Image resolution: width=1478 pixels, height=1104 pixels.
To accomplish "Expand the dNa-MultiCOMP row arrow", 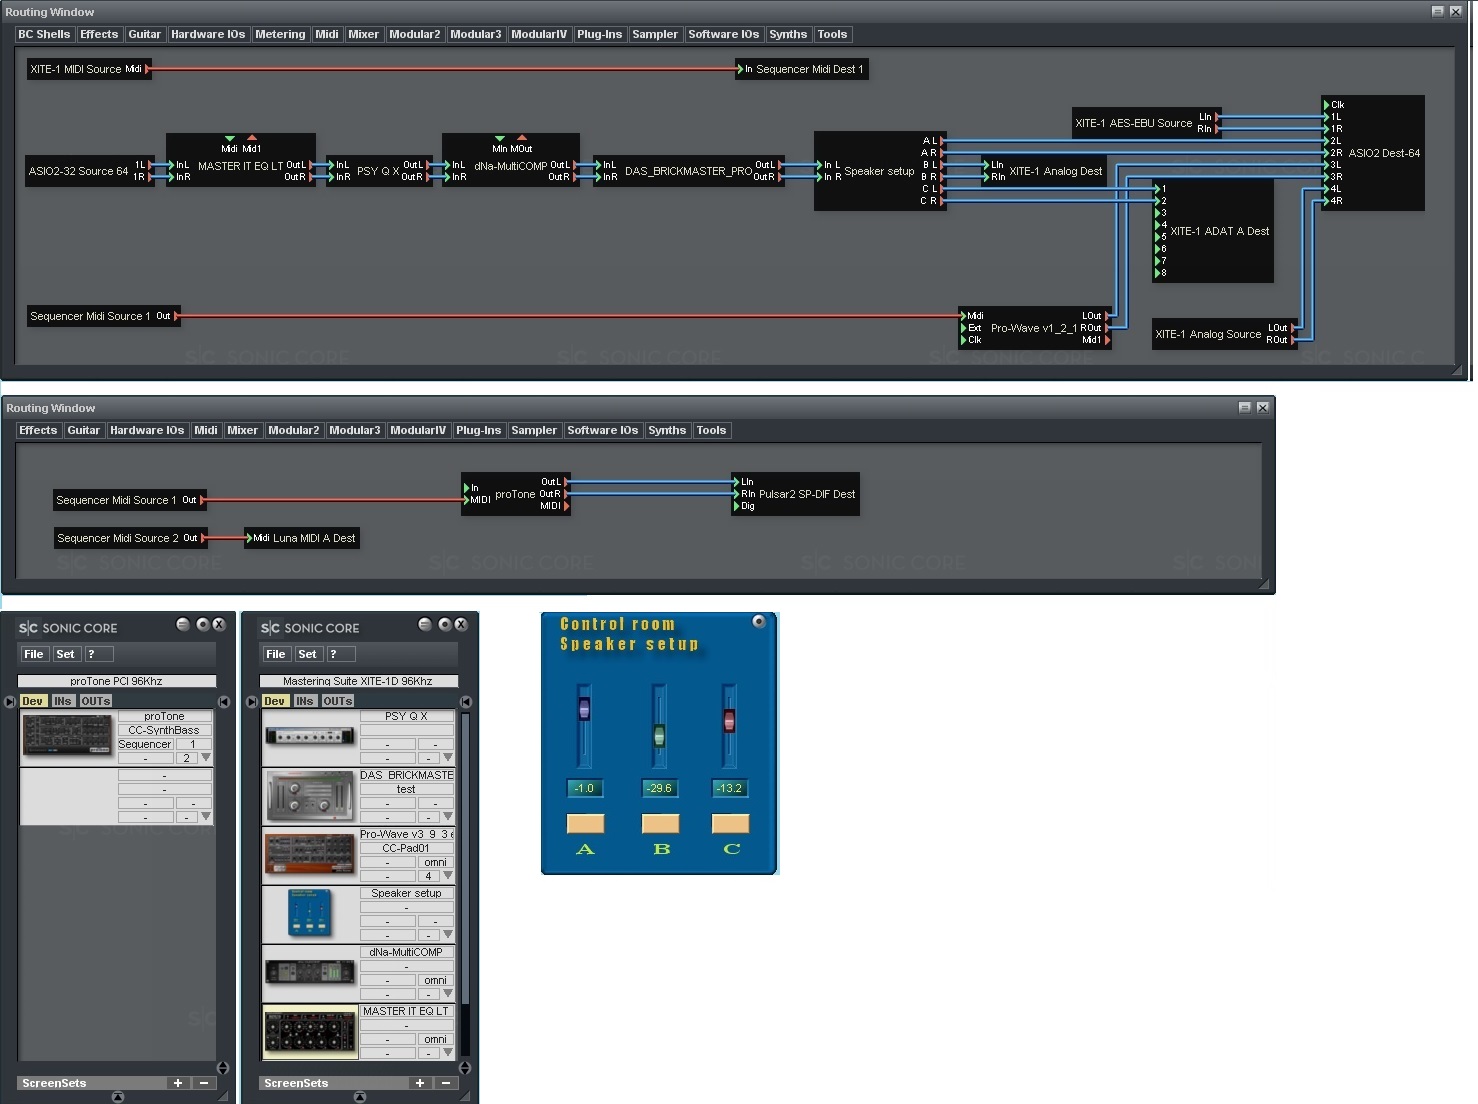I will (448, 993).
